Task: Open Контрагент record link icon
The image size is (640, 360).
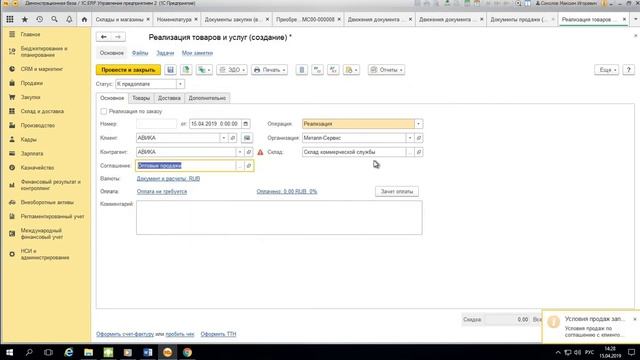Action: click(249, 152)
